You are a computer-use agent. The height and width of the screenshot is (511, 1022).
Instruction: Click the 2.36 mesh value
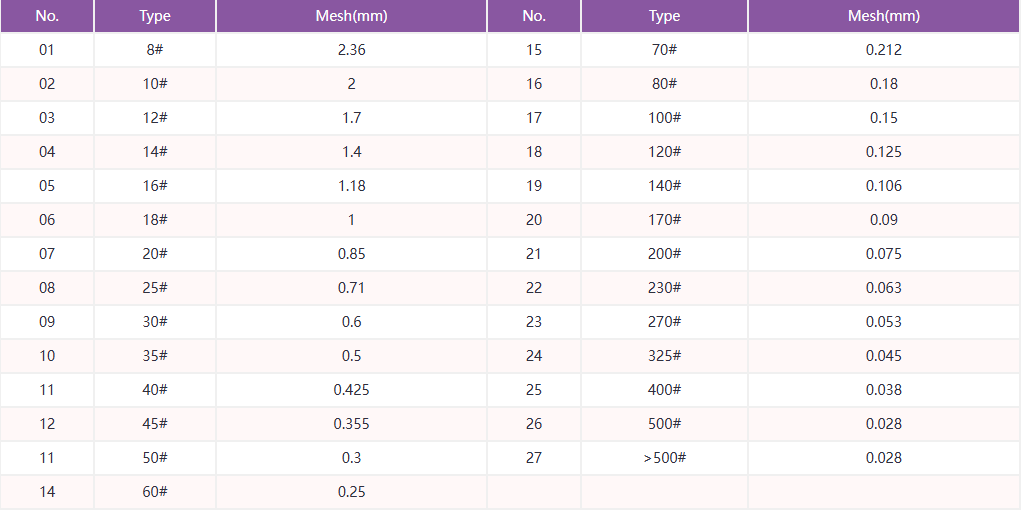[x=351, y=50]
